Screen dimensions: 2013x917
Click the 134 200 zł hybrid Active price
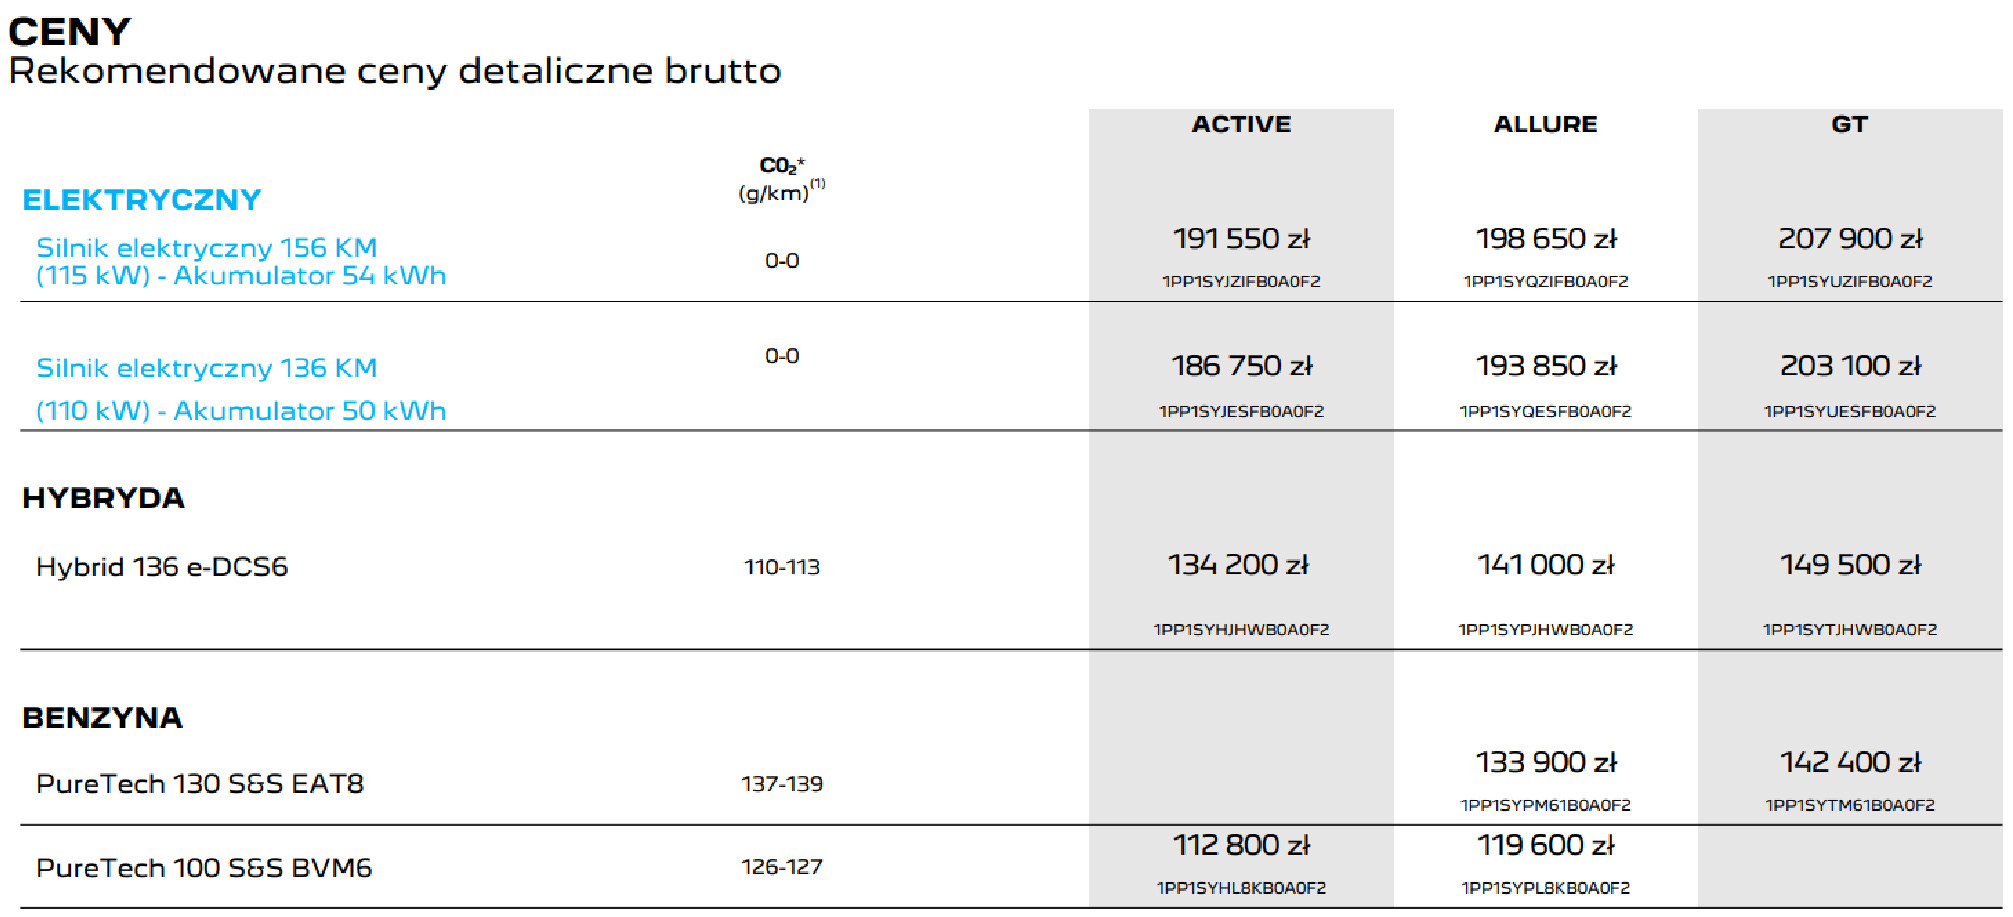pyautogui.click(x=1238, y=565)
